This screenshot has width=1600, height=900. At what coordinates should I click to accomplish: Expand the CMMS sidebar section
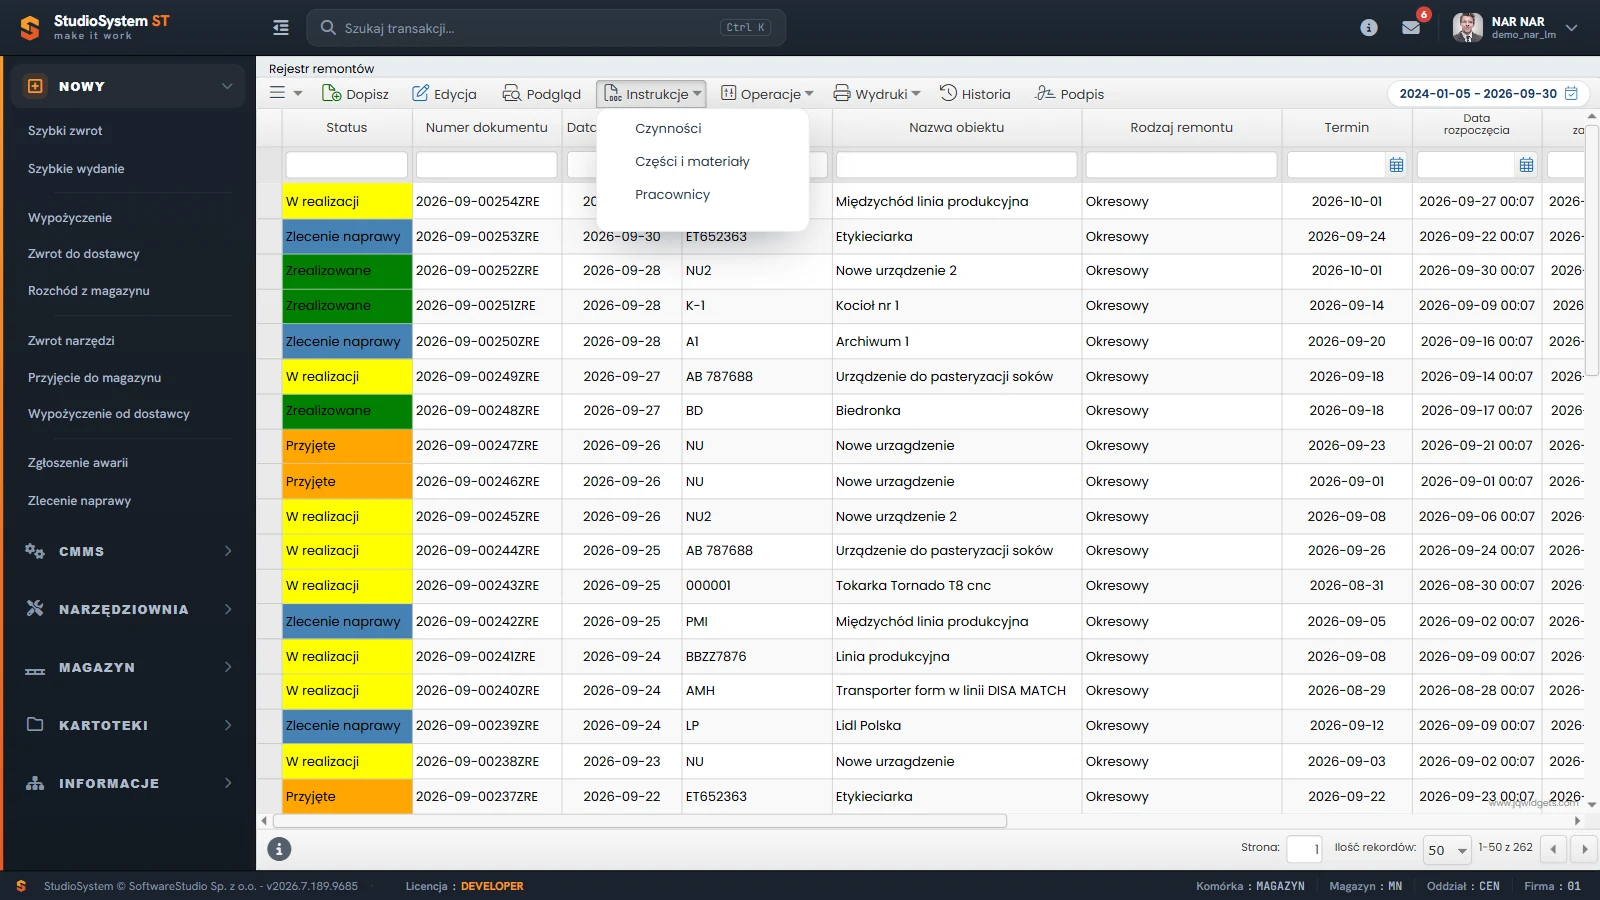pos(128,551)
